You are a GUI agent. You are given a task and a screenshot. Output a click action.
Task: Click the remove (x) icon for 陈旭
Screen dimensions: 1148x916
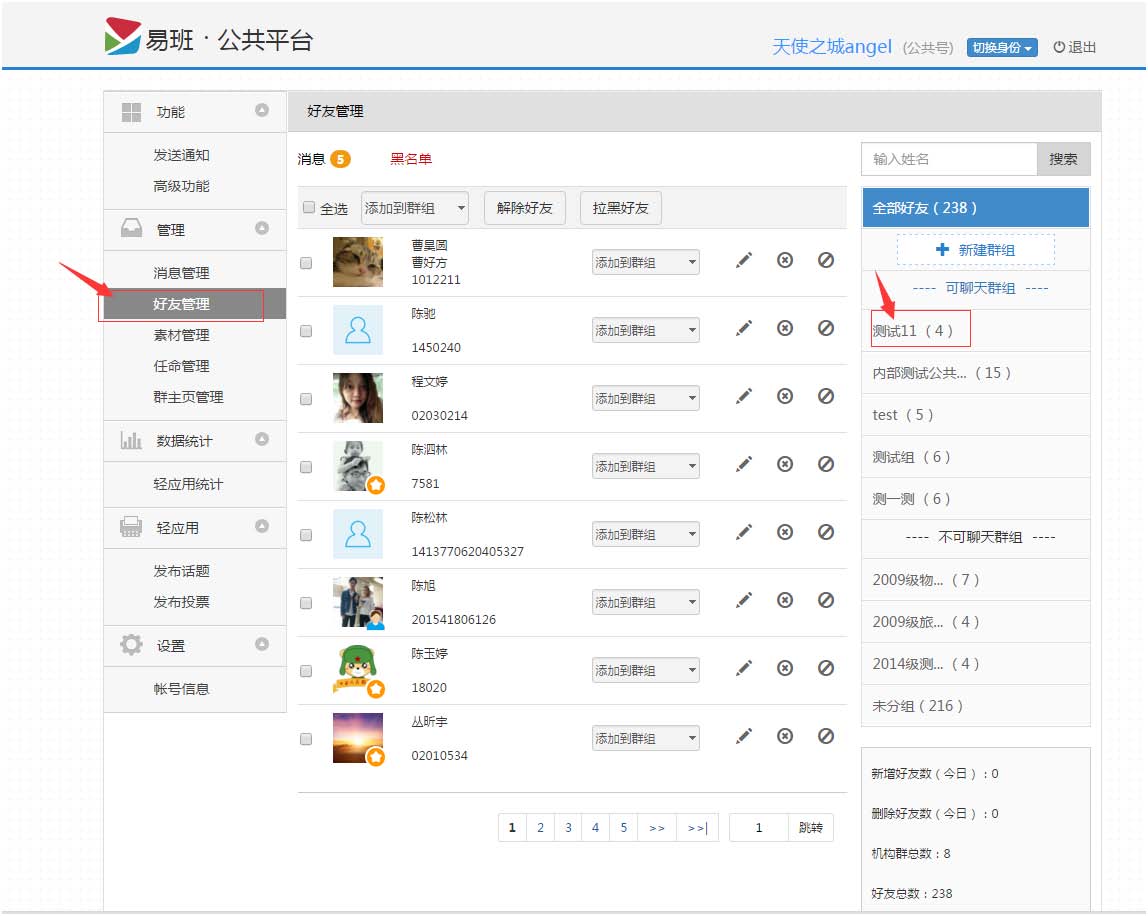[785, 600]
